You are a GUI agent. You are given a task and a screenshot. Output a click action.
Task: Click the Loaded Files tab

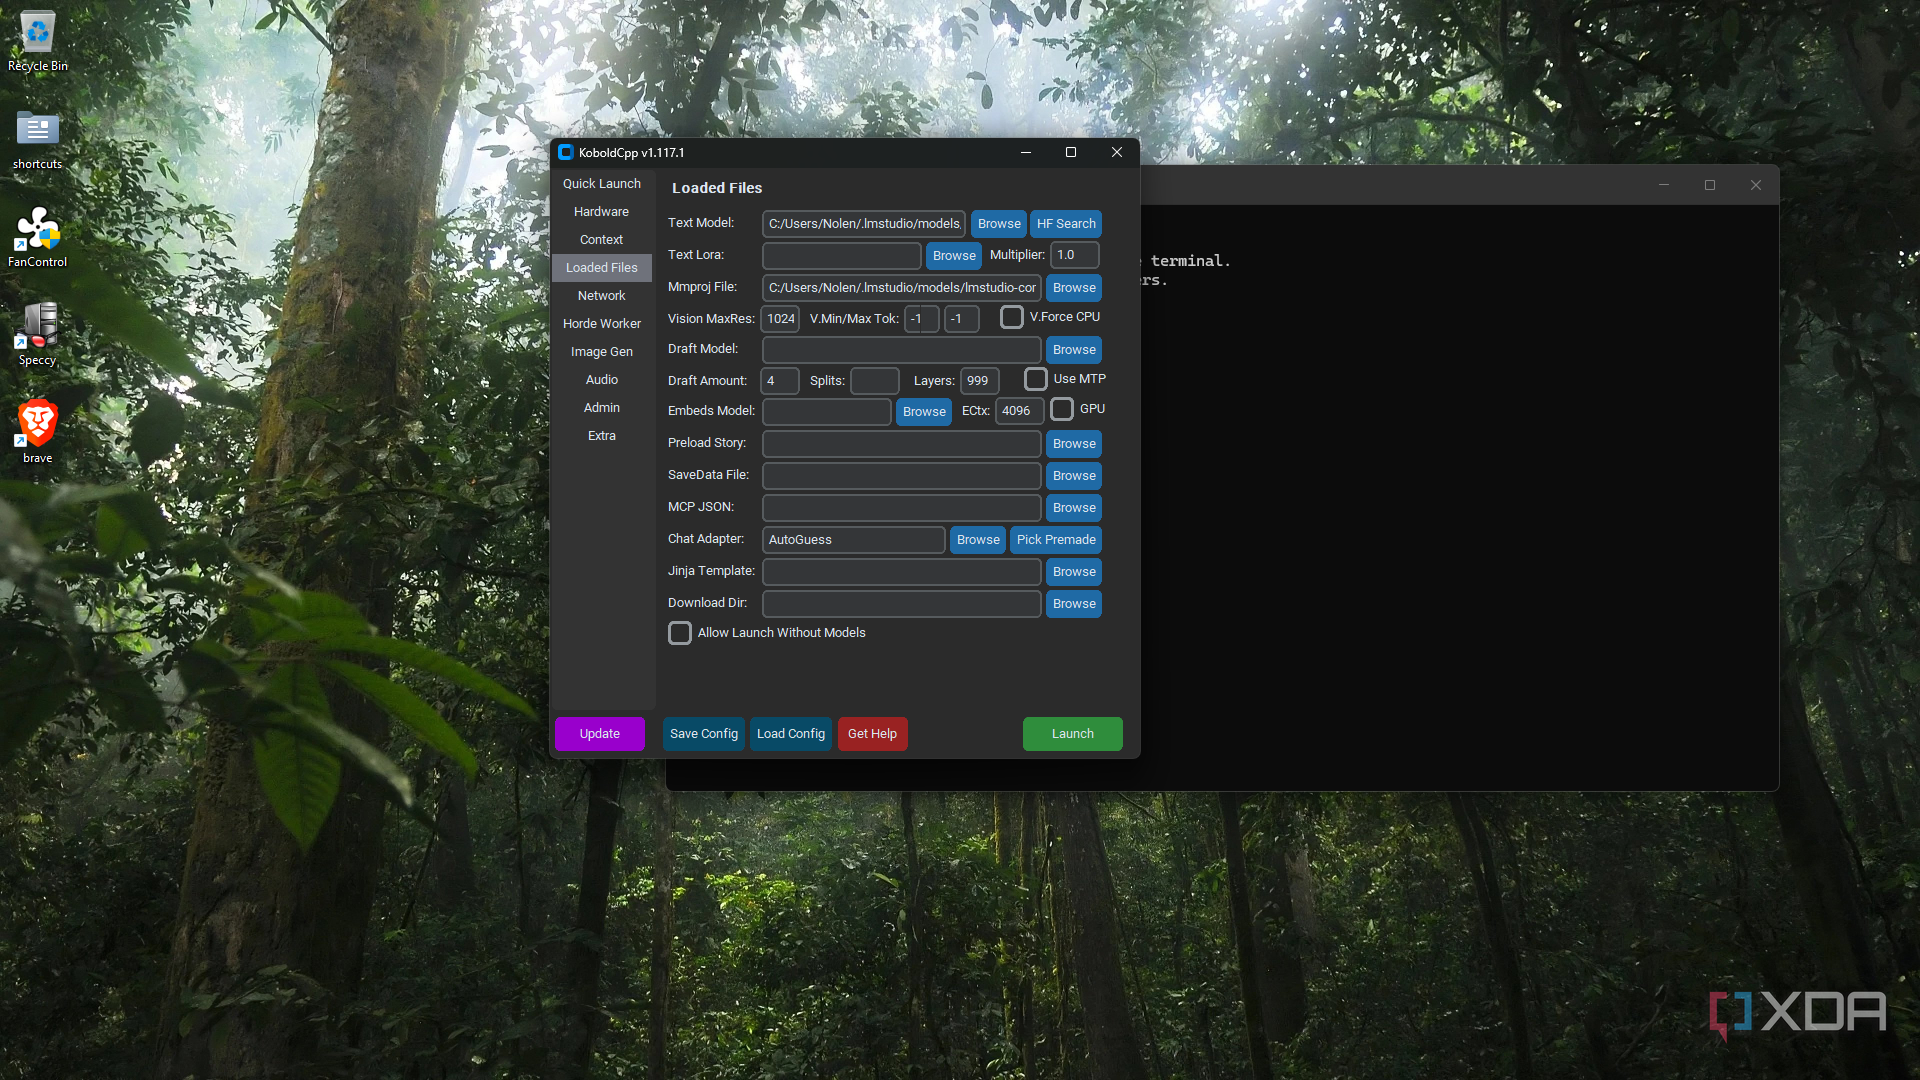pos(602,268)
